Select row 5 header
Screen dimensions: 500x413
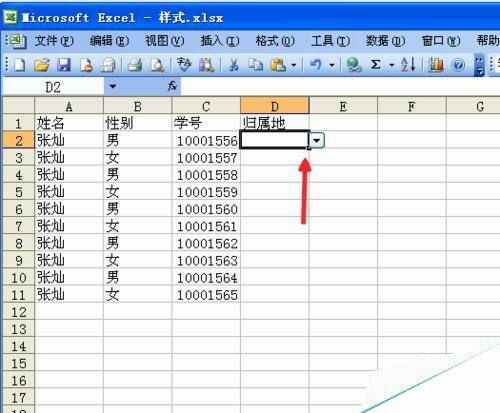[19, 192]
